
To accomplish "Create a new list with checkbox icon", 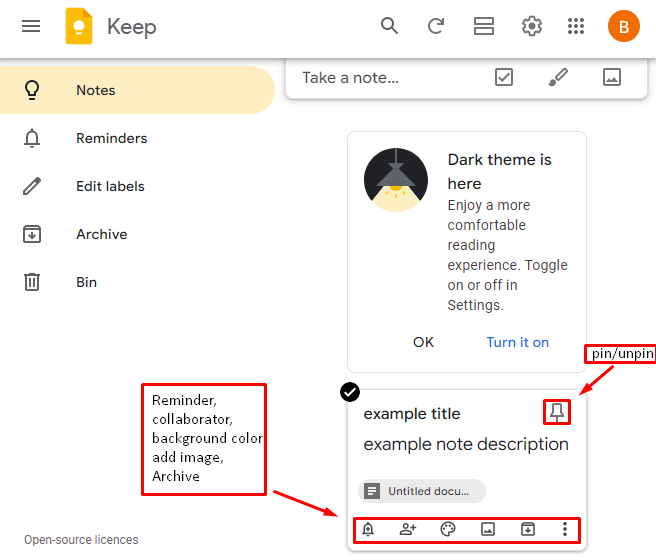I will 504,77.
